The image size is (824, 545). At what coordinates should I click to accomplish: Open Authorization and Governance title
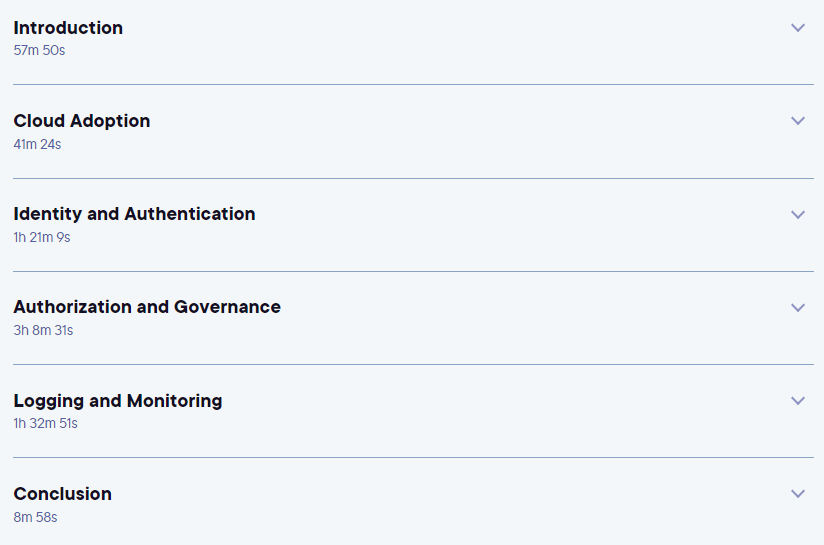pos(147,307)
